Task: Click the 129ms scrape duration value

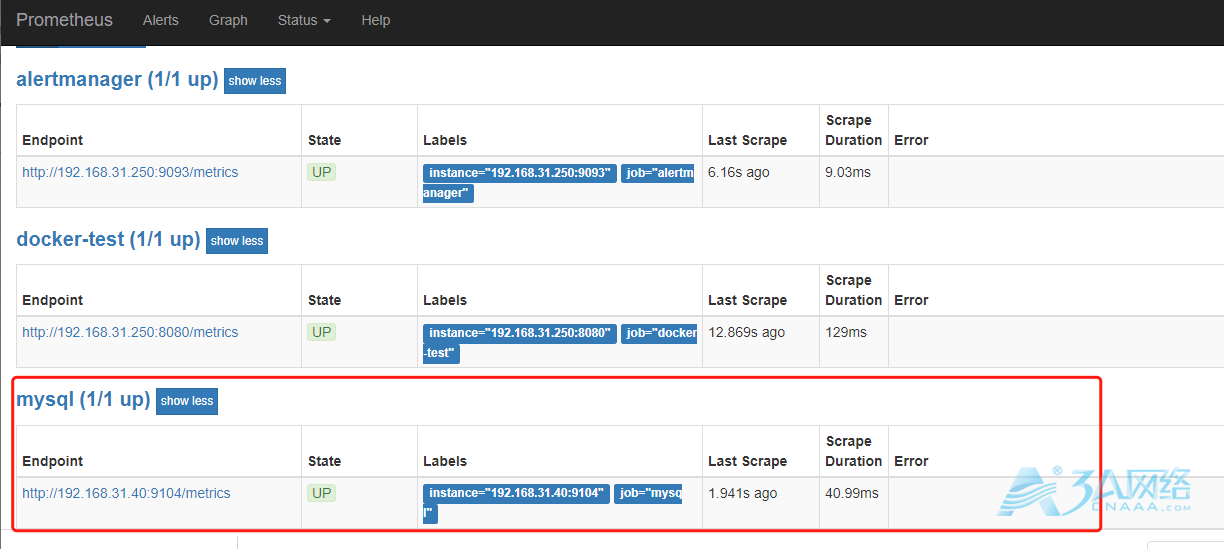Action: coord(846,332)
